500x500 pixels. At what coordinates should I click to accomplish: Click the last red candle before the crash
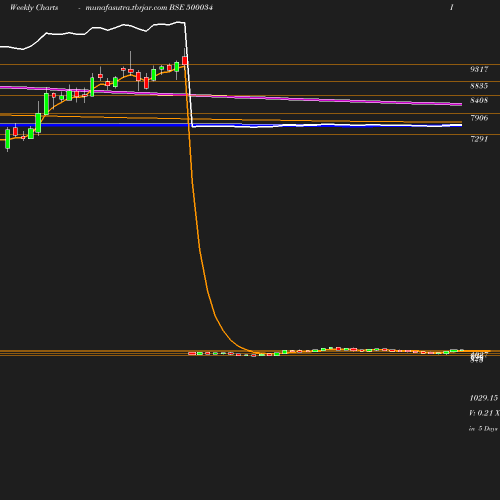coord(185,61)
